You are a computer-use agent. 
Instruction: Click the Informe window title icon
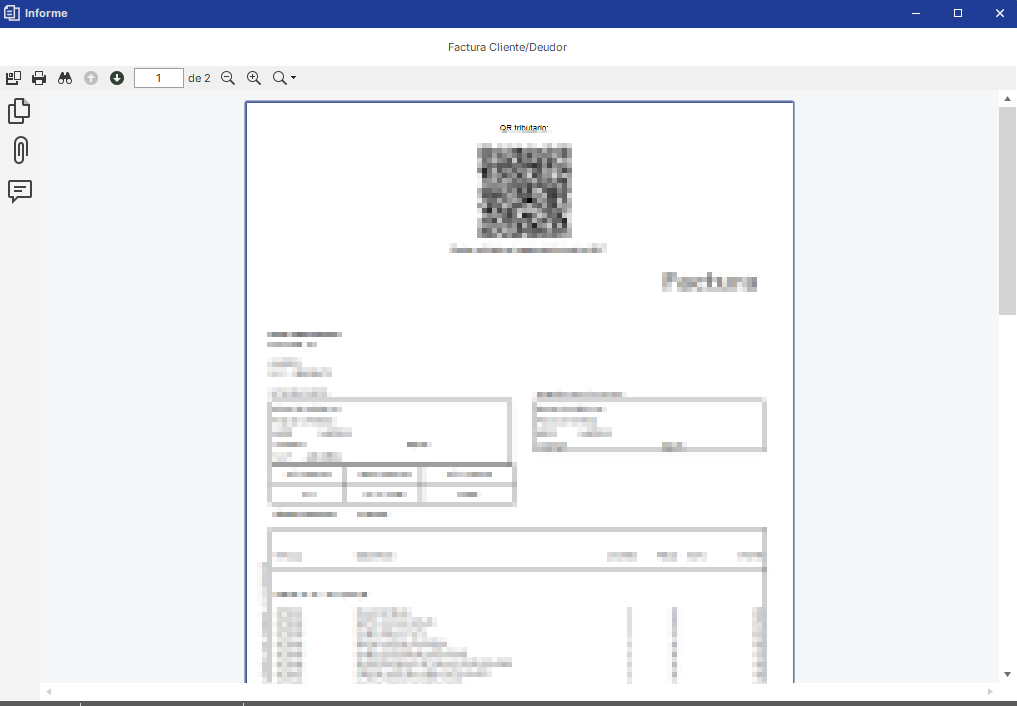click(x=12, y=13)
